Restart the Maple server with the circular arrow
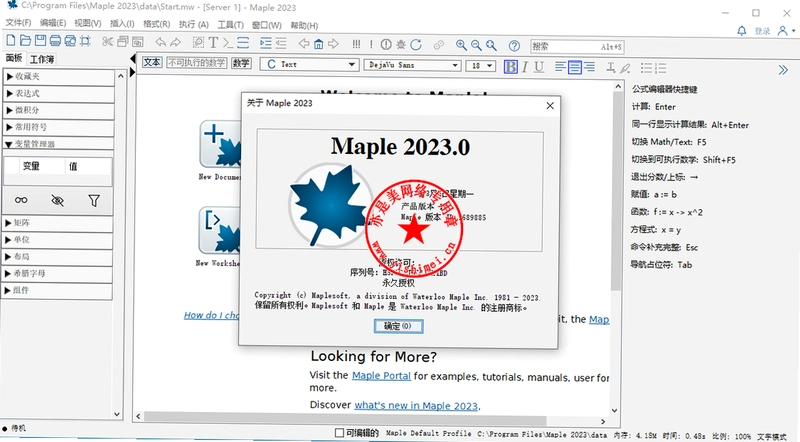 click(416, 45)
